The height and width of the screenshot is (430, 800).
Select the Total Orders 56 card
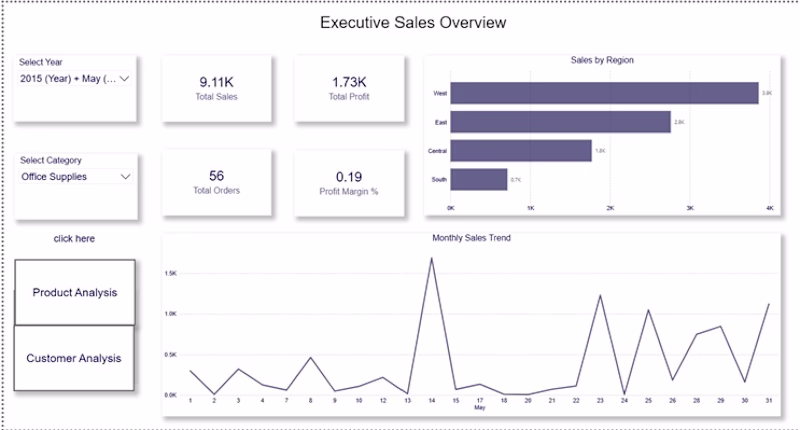click(x=216, y=183)
